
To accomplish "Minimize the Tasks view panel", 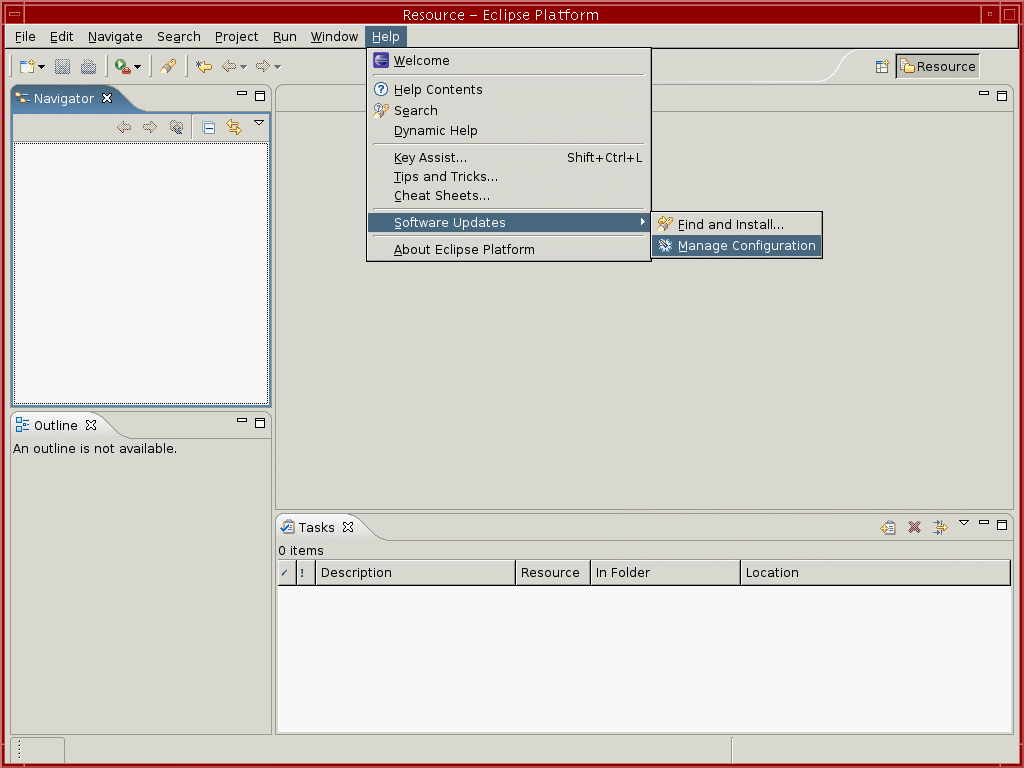I will pos(984,523).
